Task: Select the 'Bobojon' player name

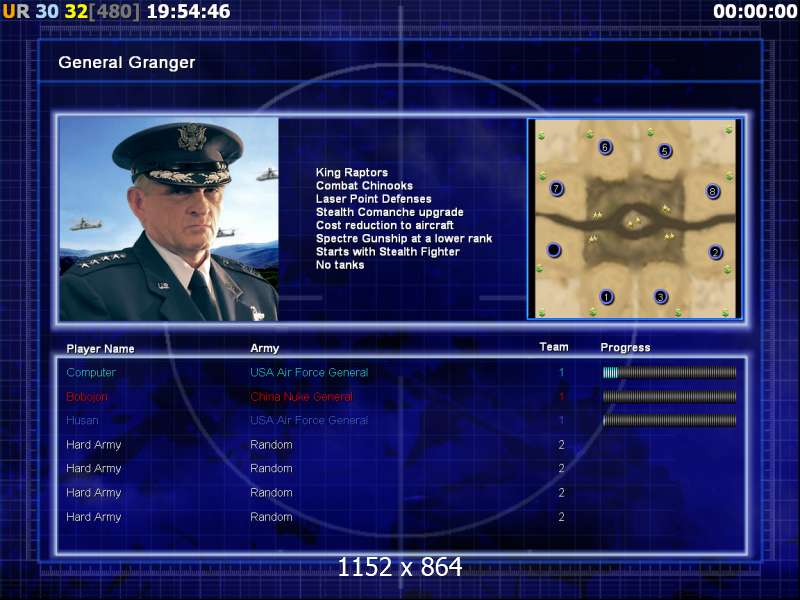Action: tap(87, 396)
